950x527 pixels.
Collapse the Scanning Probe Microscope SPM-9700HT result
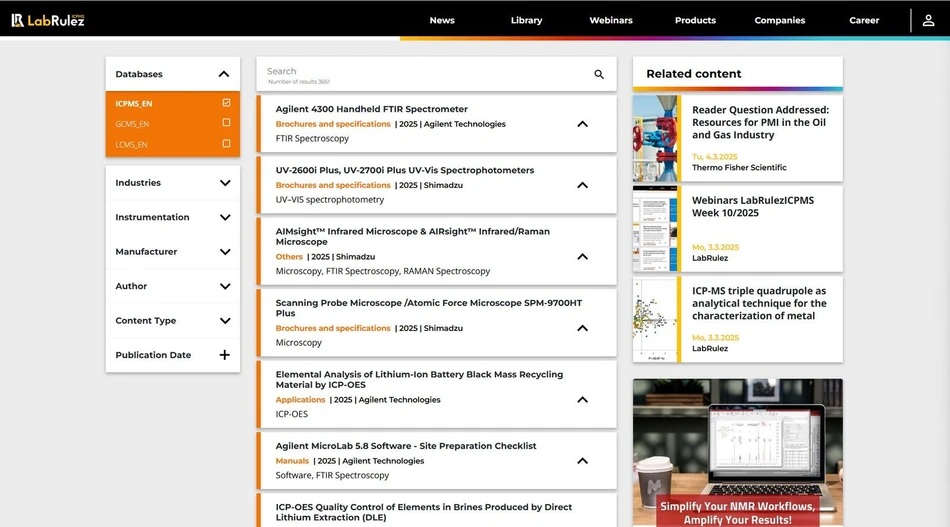click(x=582, y=328)
